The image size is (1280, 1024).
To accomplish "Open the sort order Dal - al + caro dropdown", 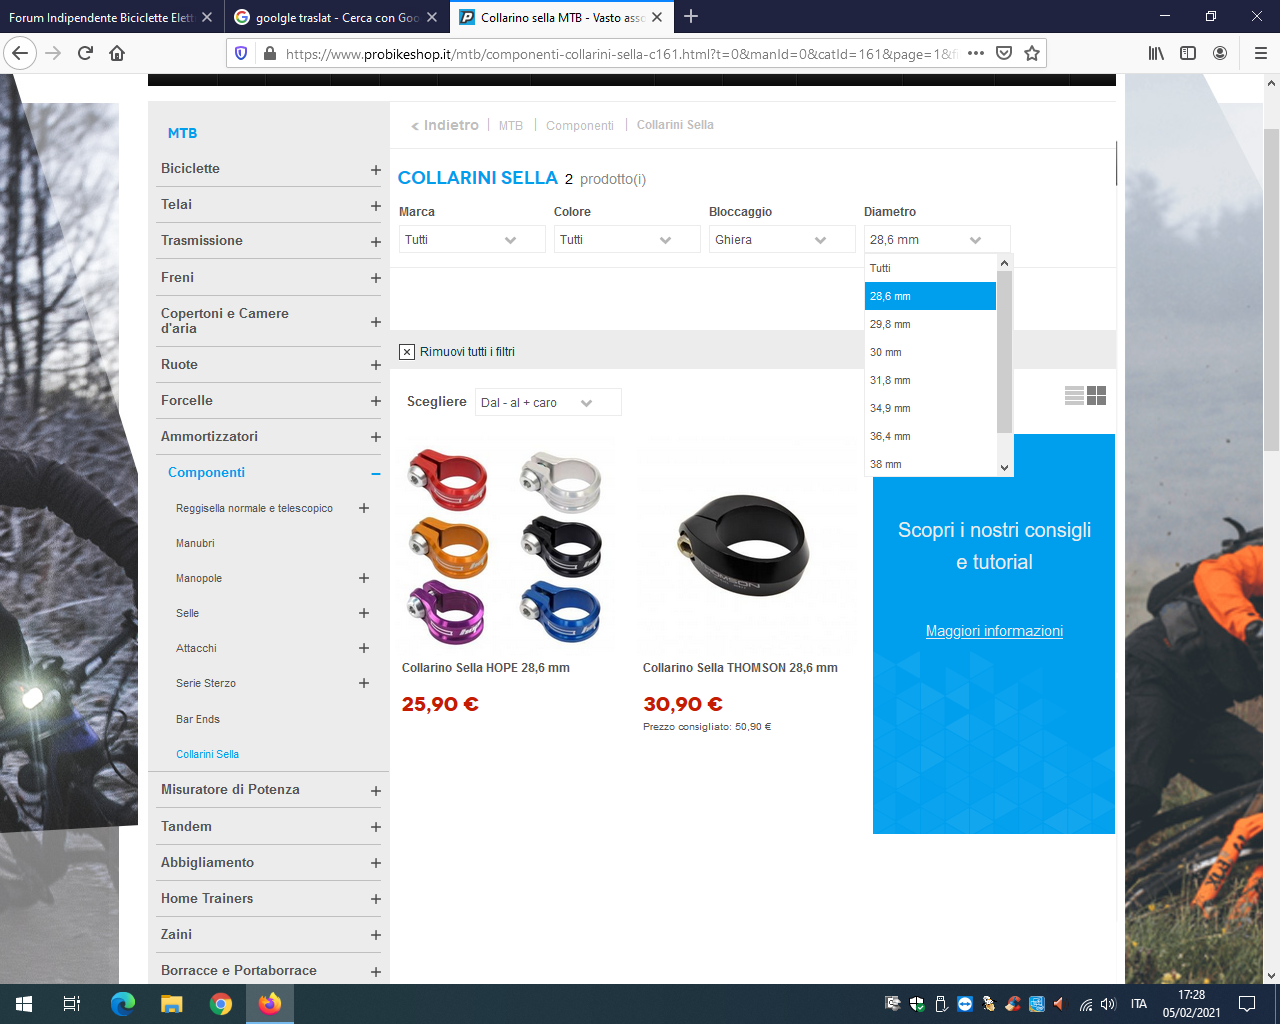I will [548, 402].
